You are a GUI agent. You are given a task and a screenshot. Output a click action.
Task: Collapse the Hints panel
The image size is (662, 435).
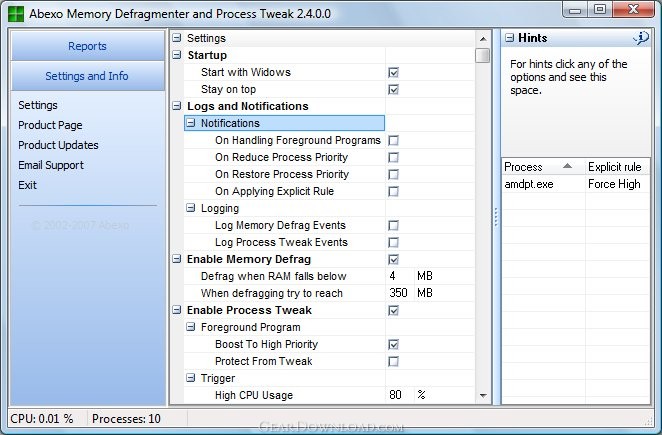[x=510, y=38]
